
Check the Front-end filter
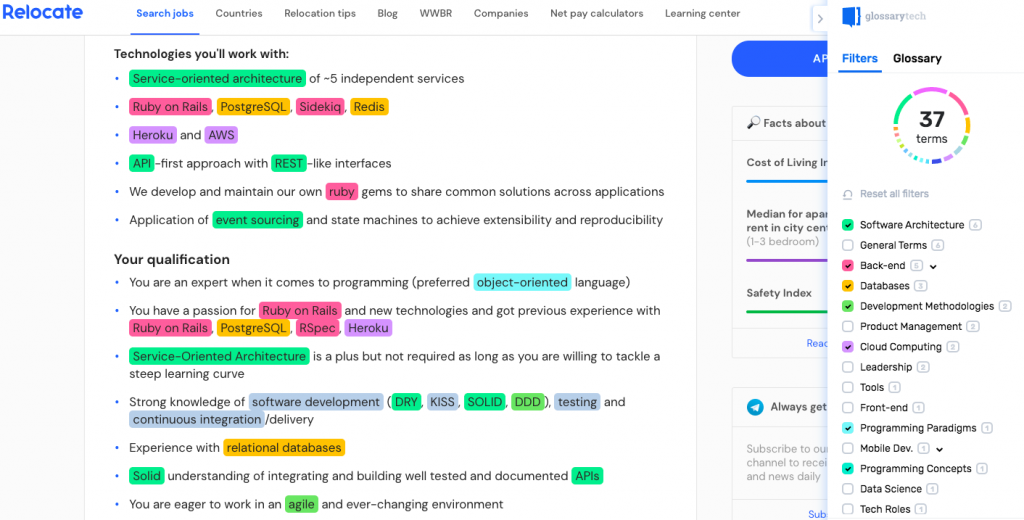tap(848, 408)
